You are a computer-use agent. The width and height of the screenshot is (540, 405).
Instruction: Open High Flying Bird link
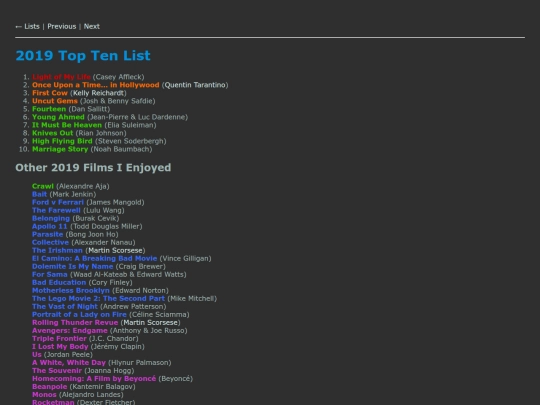pos(62,141)
